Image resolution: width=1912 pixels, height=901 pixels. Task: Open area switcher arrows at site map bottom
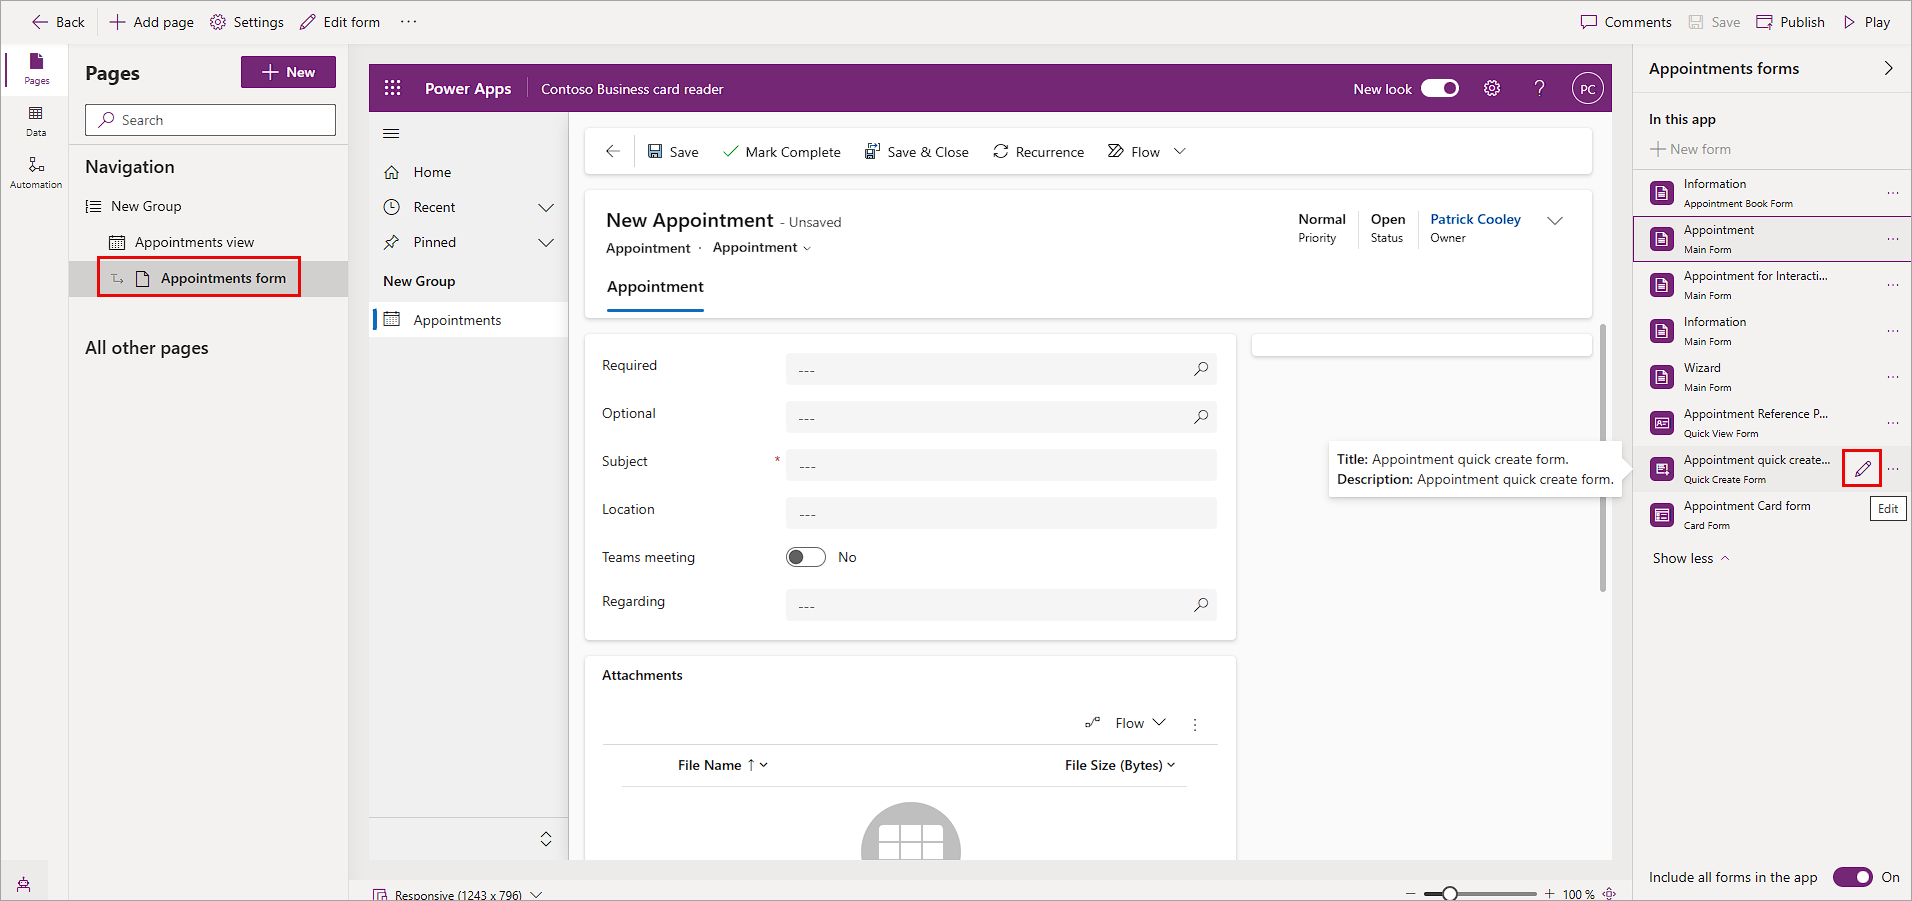pyautogui.click(x=546, y=839)
